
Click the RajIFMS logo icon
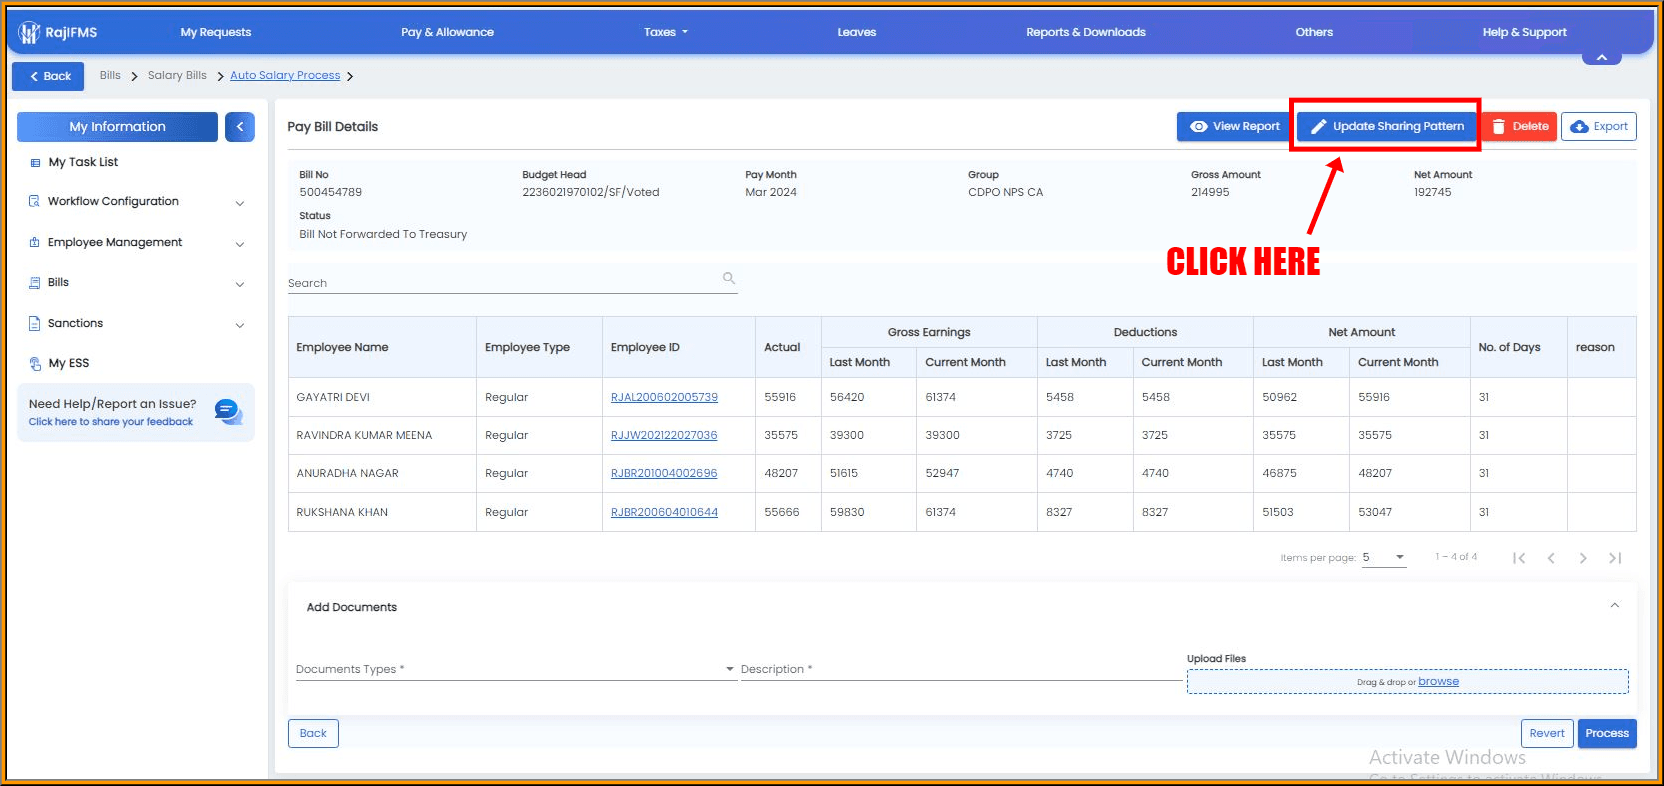tap(29, 33)
